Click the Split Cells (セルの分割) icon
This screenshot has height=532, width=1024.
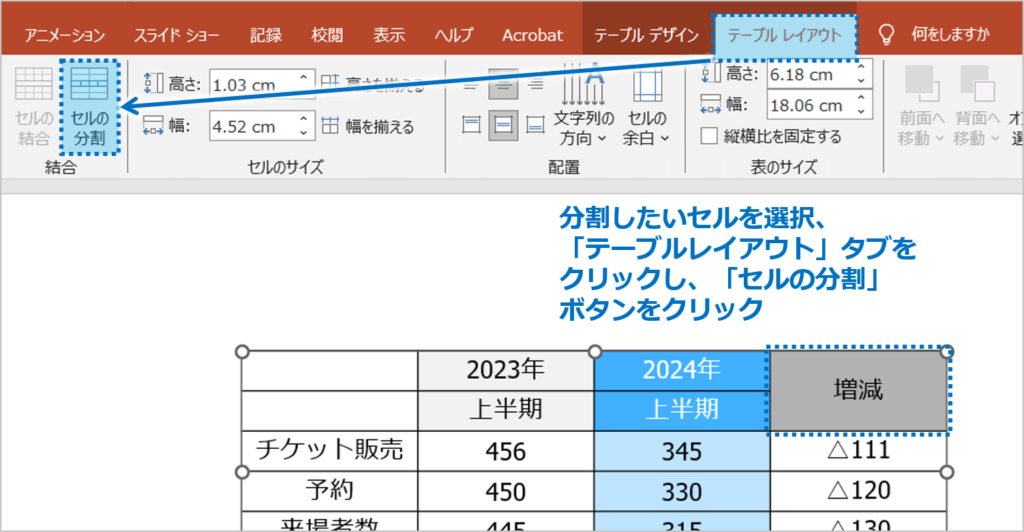[x=89, y=84]
